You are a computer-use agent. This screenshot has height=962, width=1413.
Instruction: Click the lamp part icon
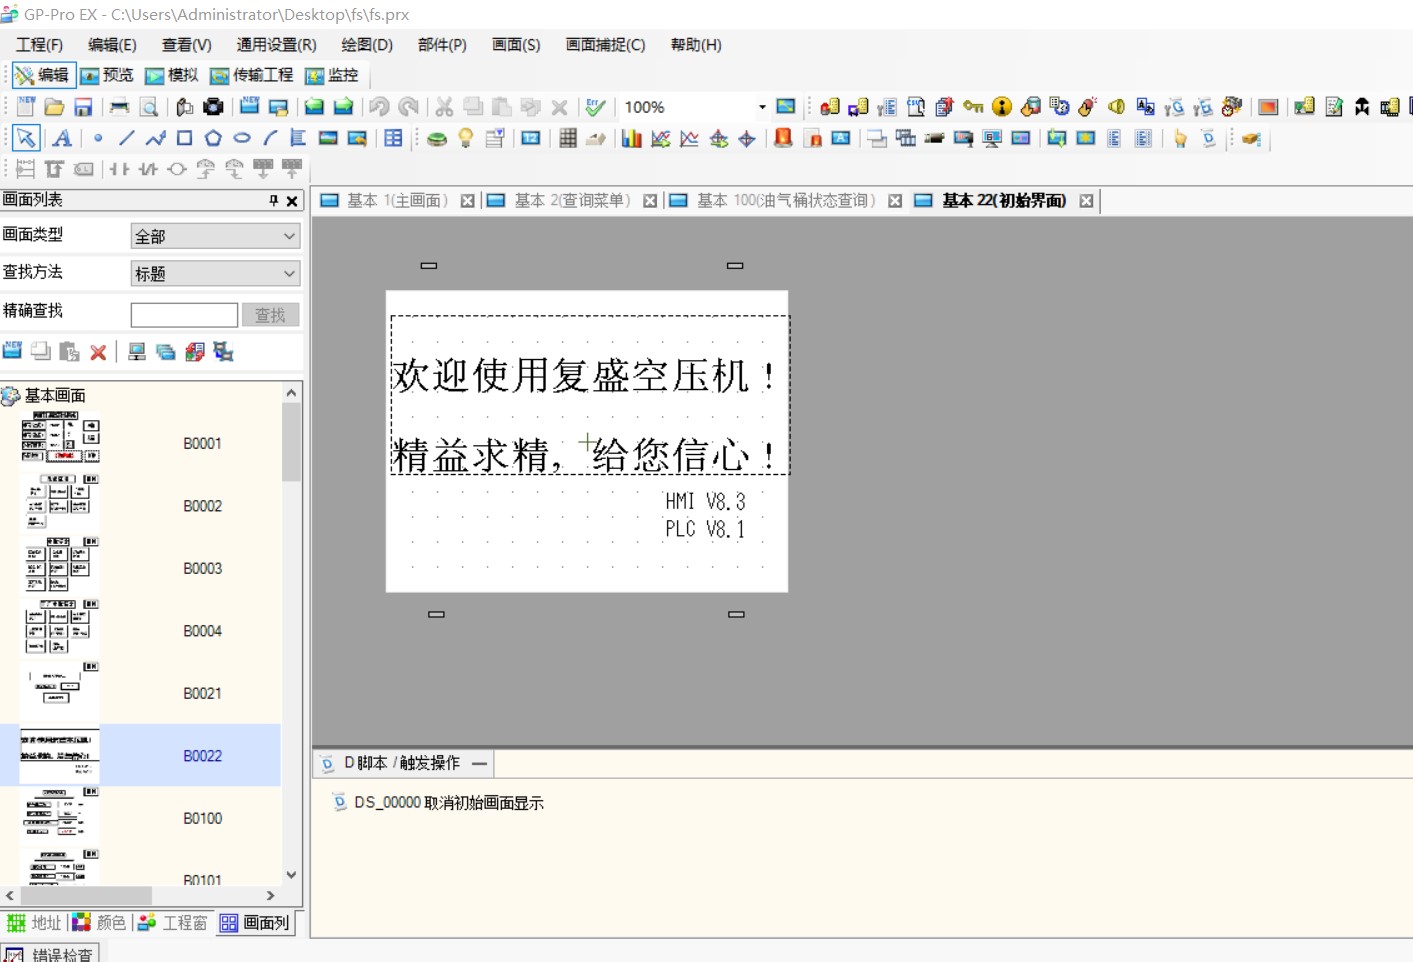tap(466, 139)
